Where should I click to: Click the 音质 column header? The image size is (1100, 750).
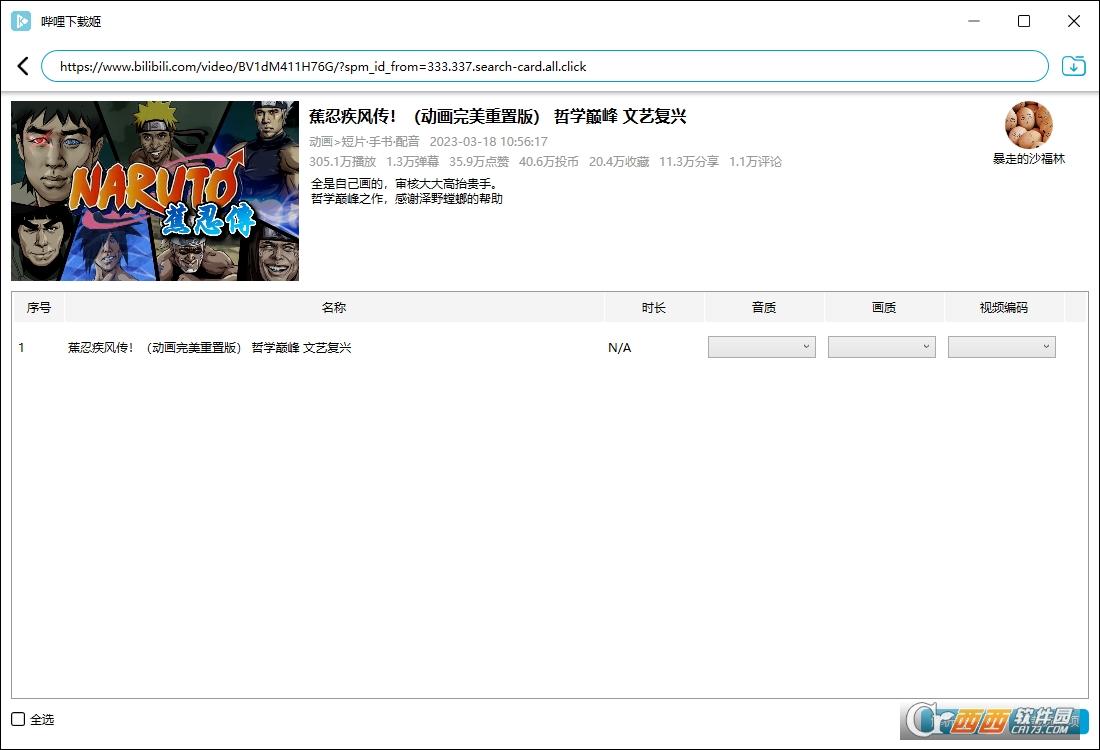764,307
